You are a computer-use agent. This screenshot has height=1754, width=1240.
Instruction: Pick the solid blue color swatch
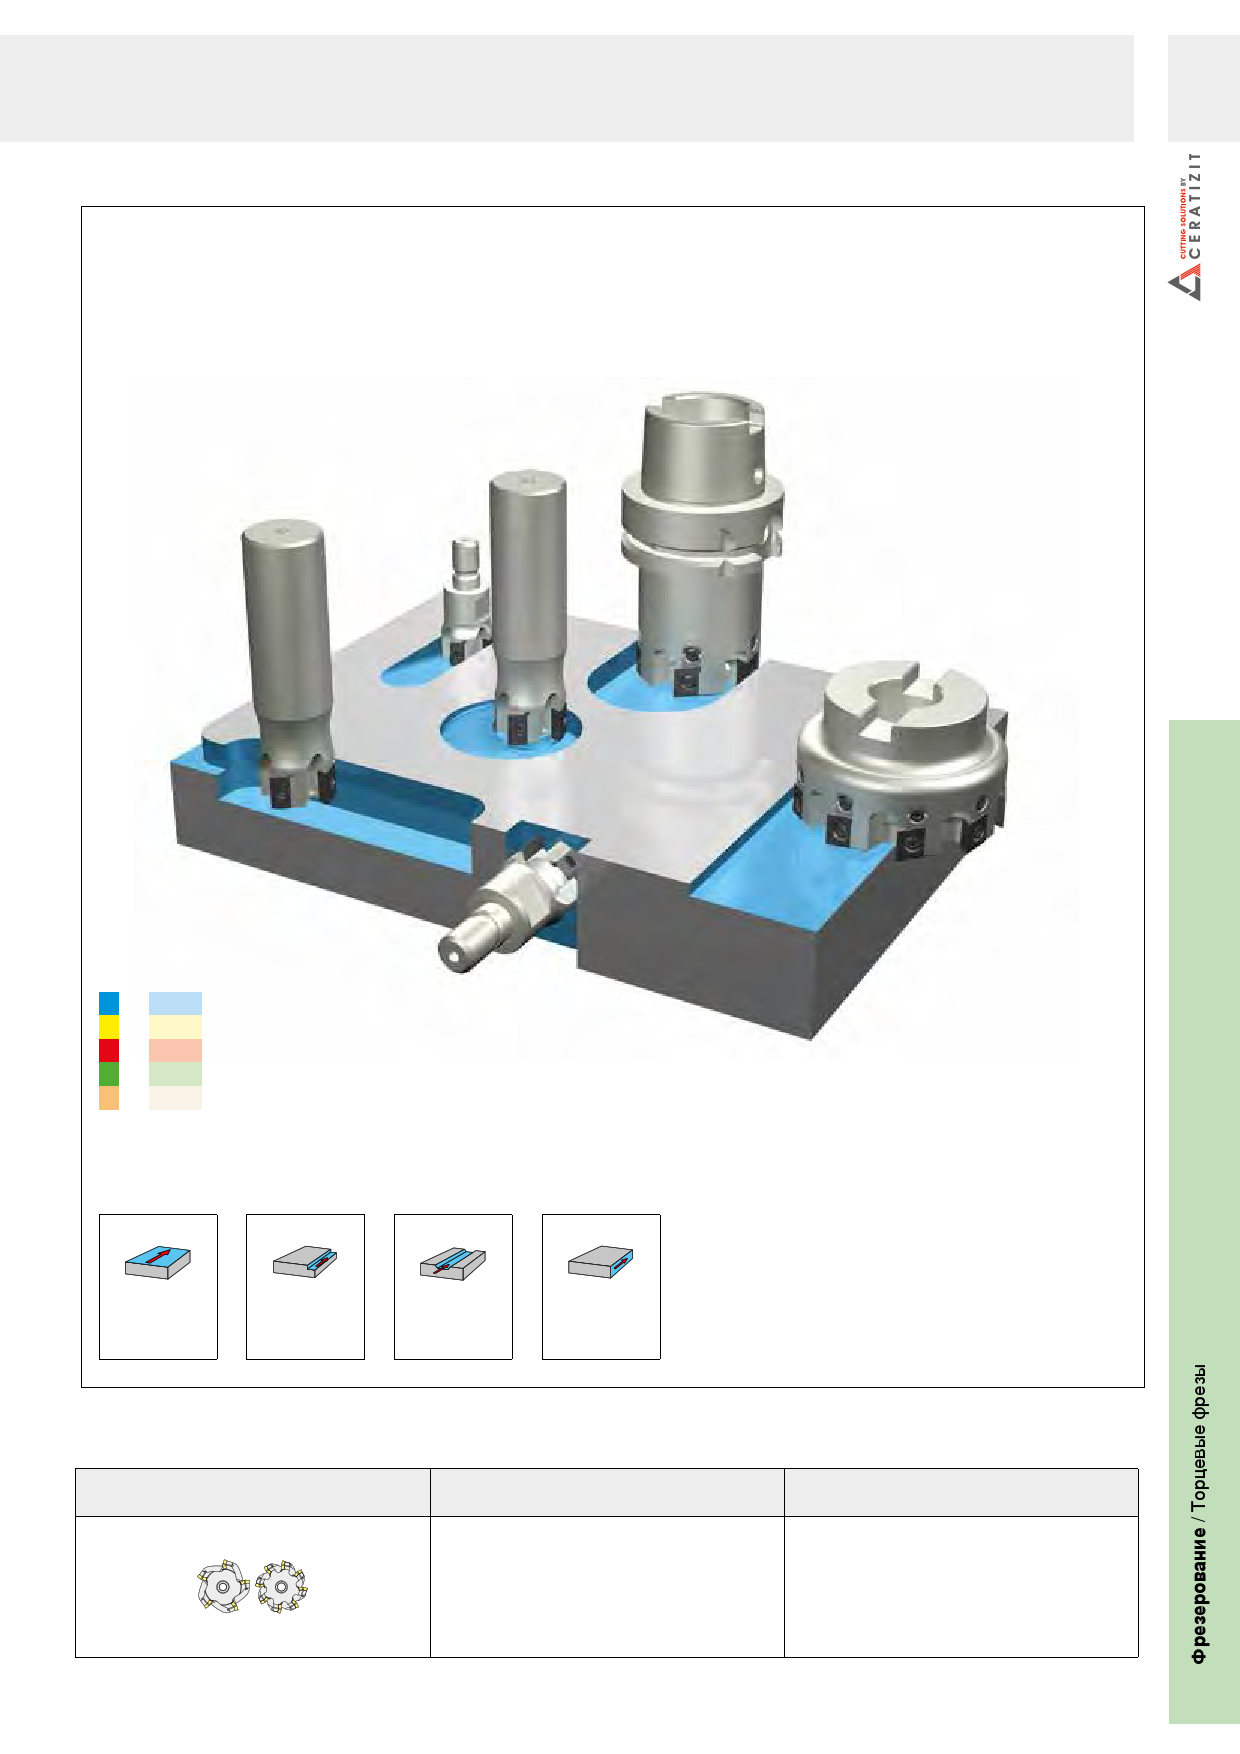[109, 1003]
